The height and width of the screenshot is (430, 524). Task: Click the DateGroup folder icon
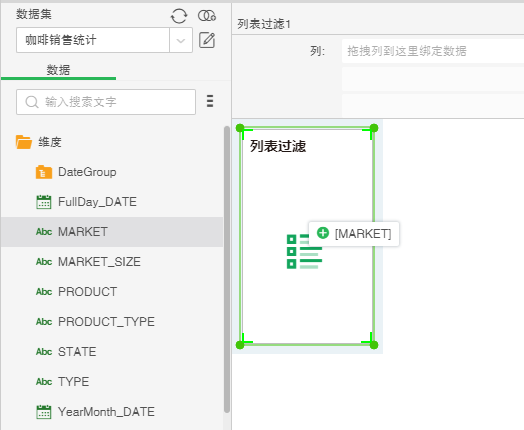tap(44, 172)
